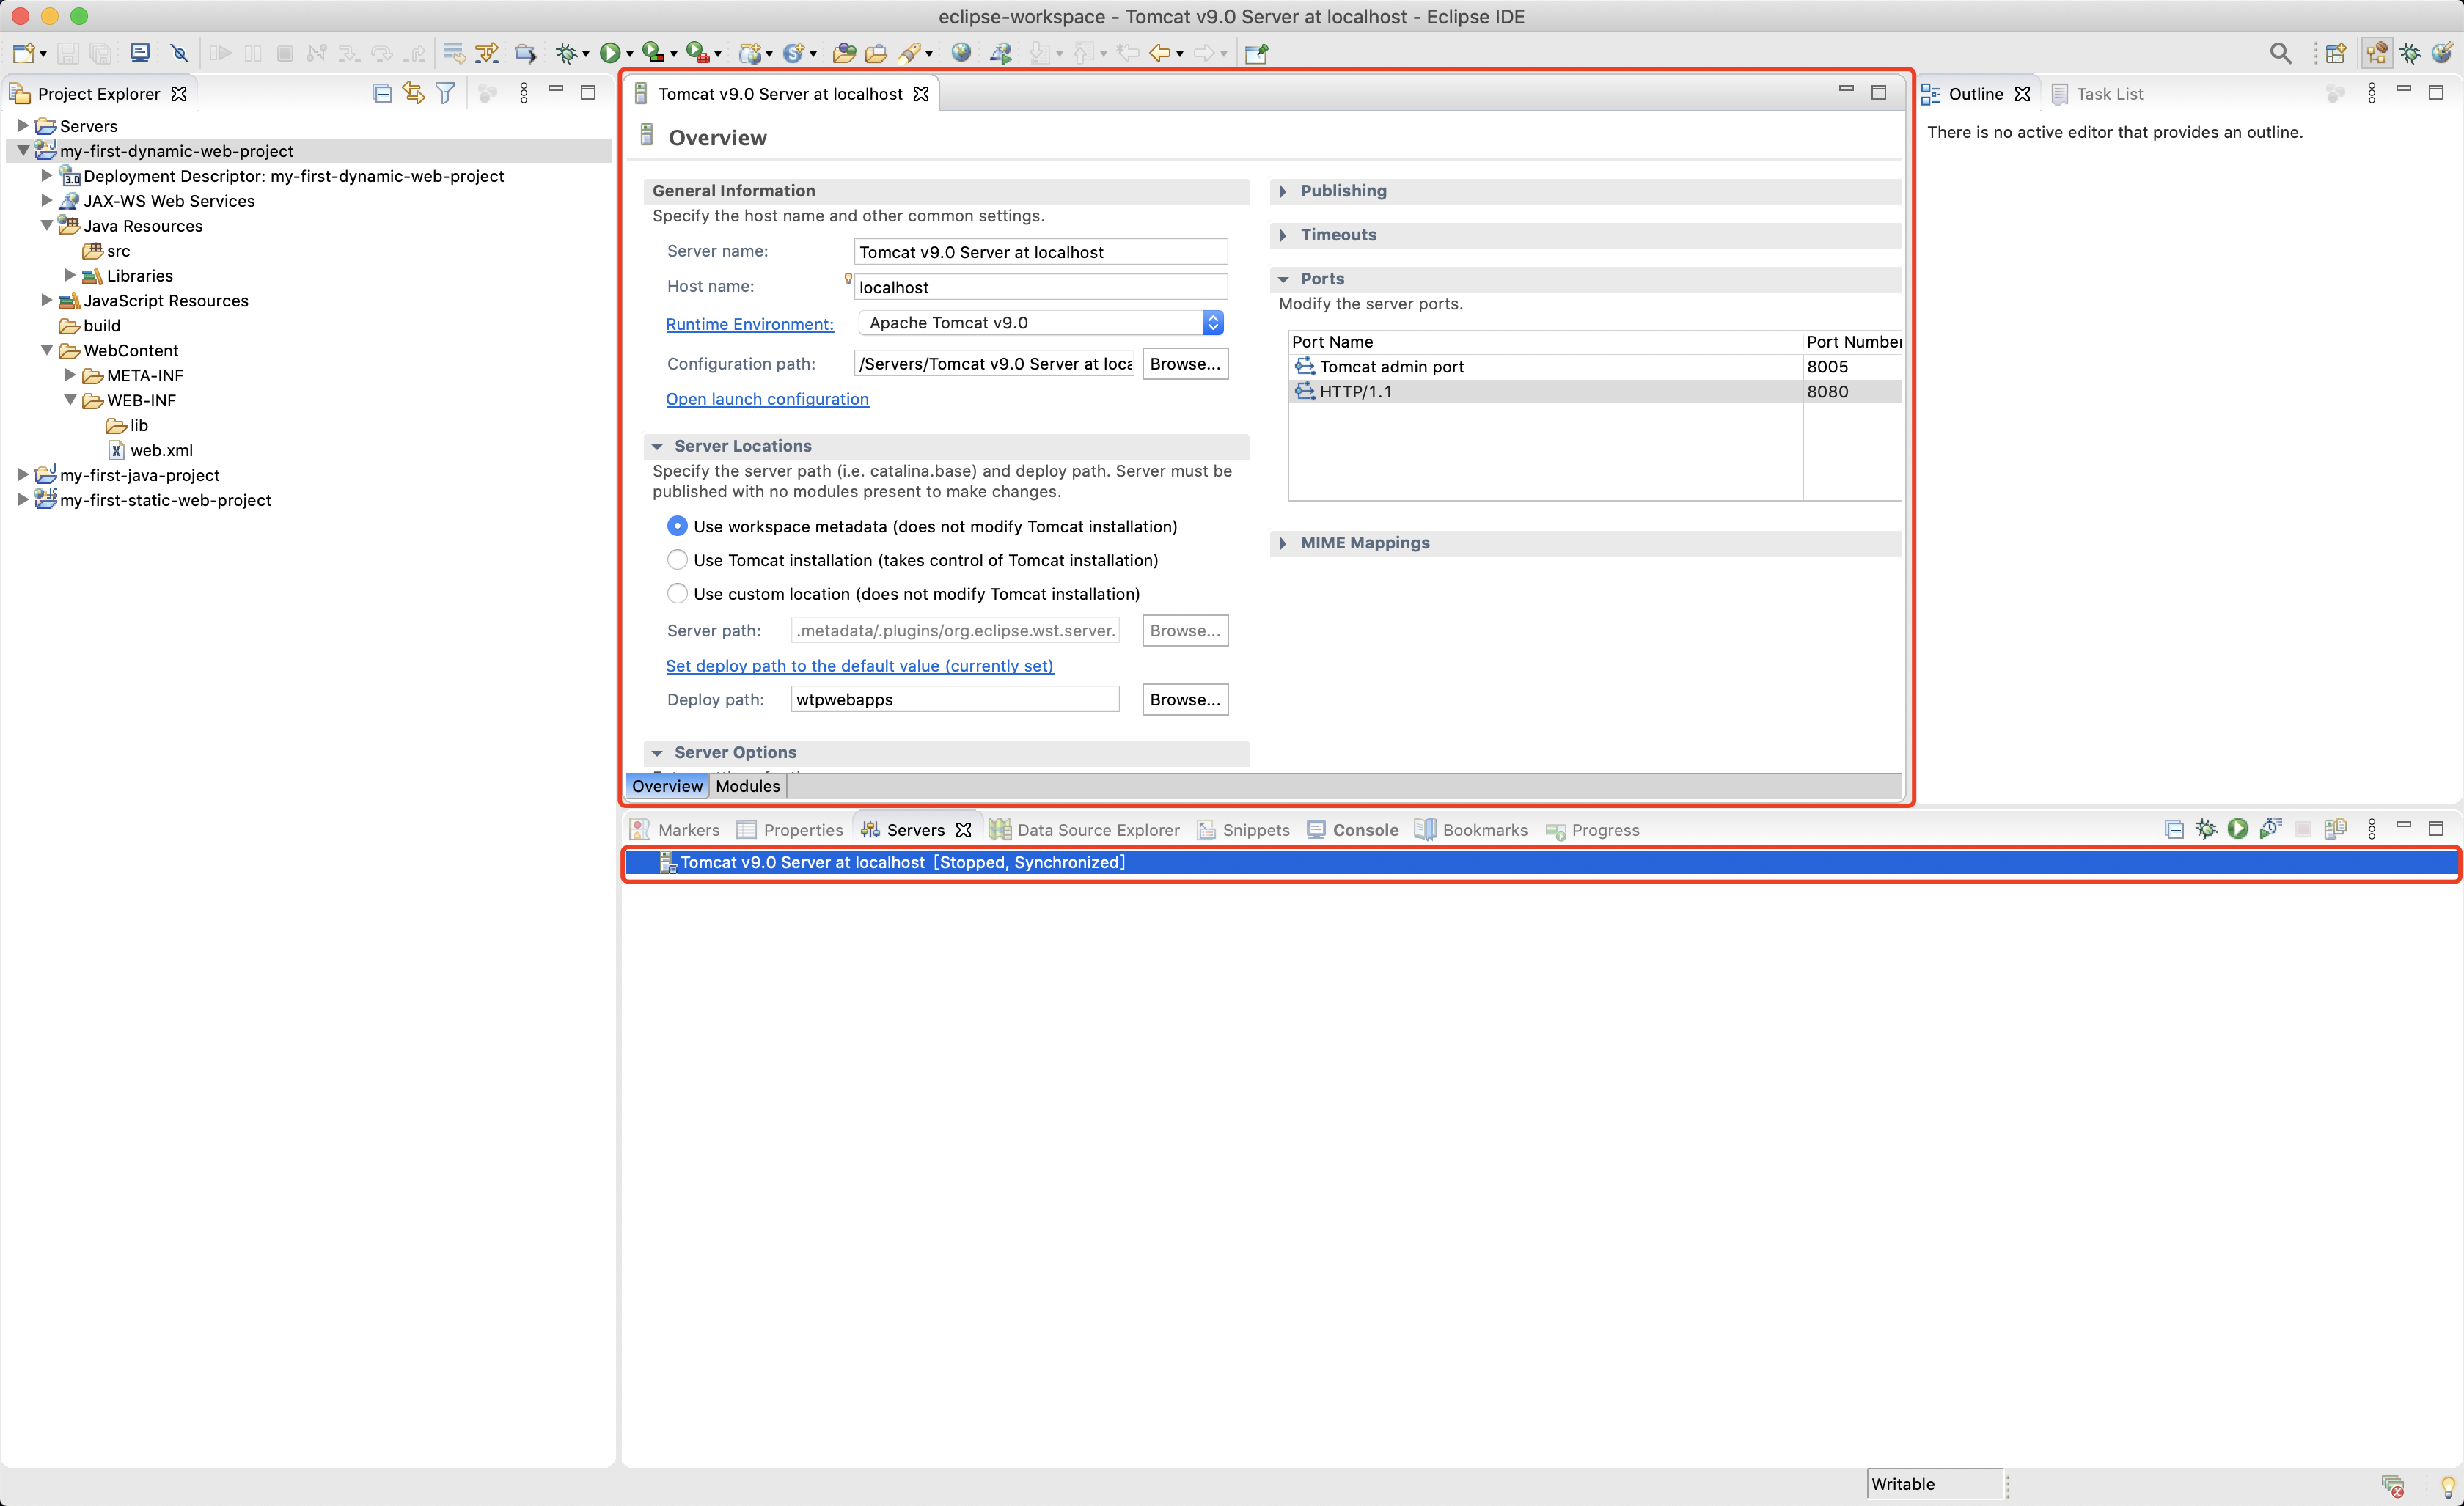Open the Markers view tab

click(x=675, y=830)
